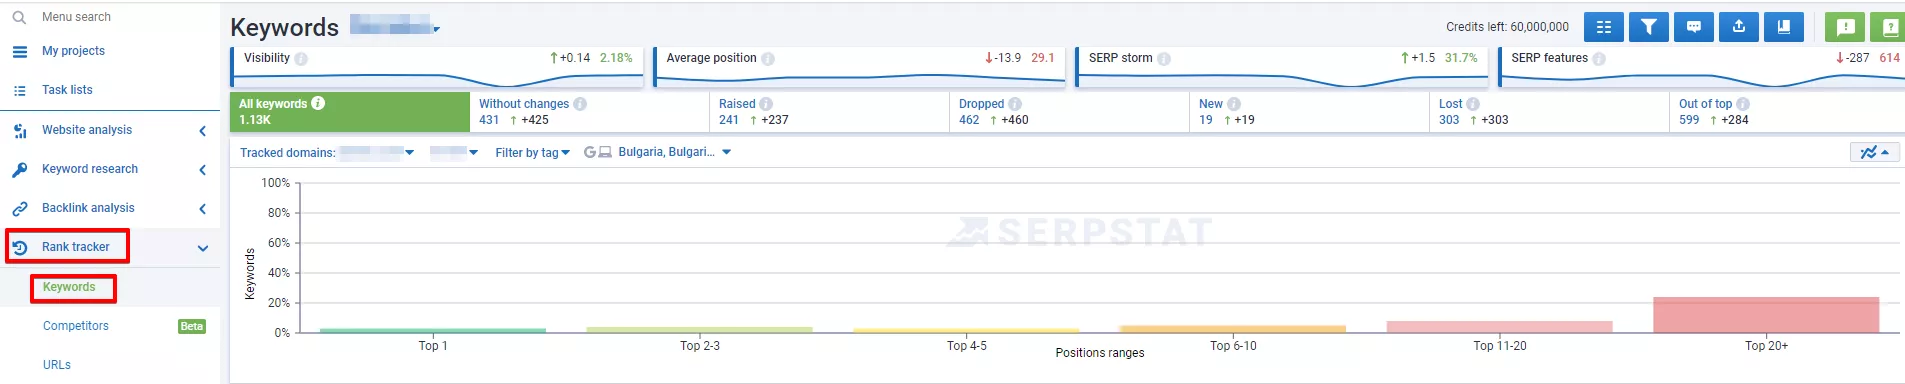Click the Average position info icon
Viewport: 1905px width, 384px height.
click(x=768, y=59)
